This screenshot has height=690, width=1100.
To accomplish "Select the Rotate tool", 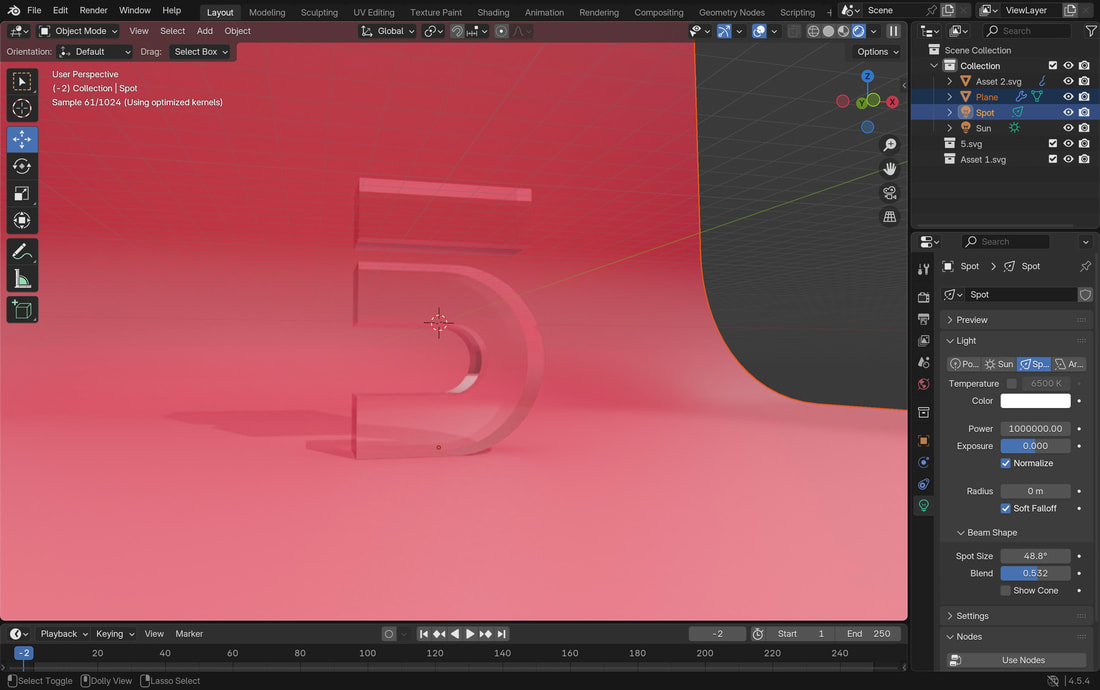I will [22, 167].
